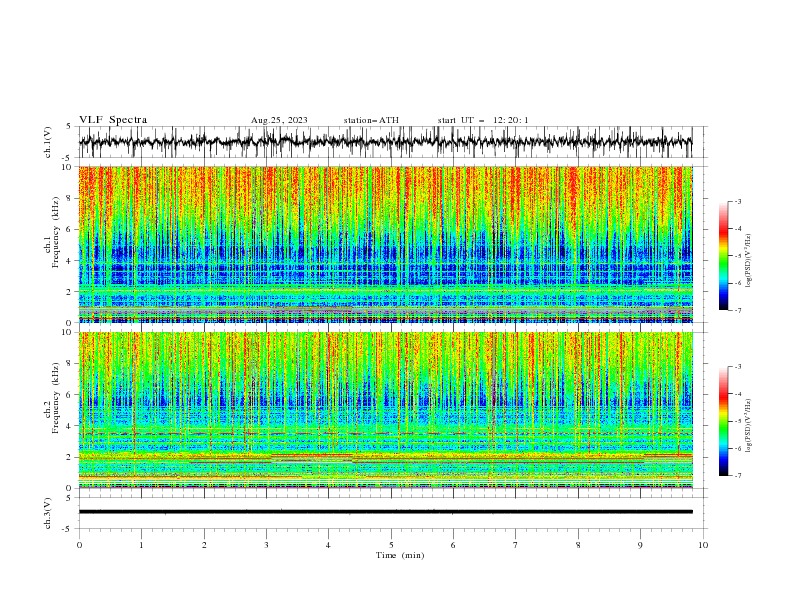Click the ch.2 'Frequency (kHz)' axis title
The image size is (792, 612).
point(56,398)
